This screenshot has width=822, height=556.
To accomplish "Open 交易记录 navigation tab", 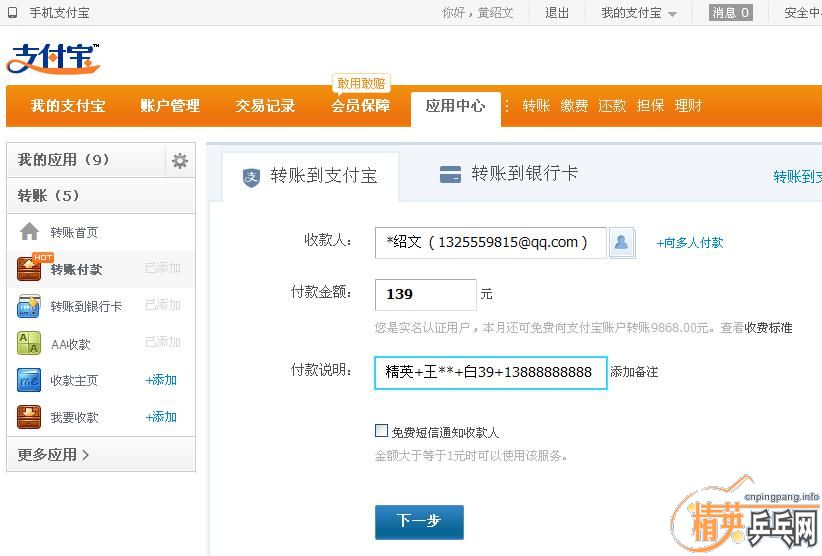I will [265, 106].
